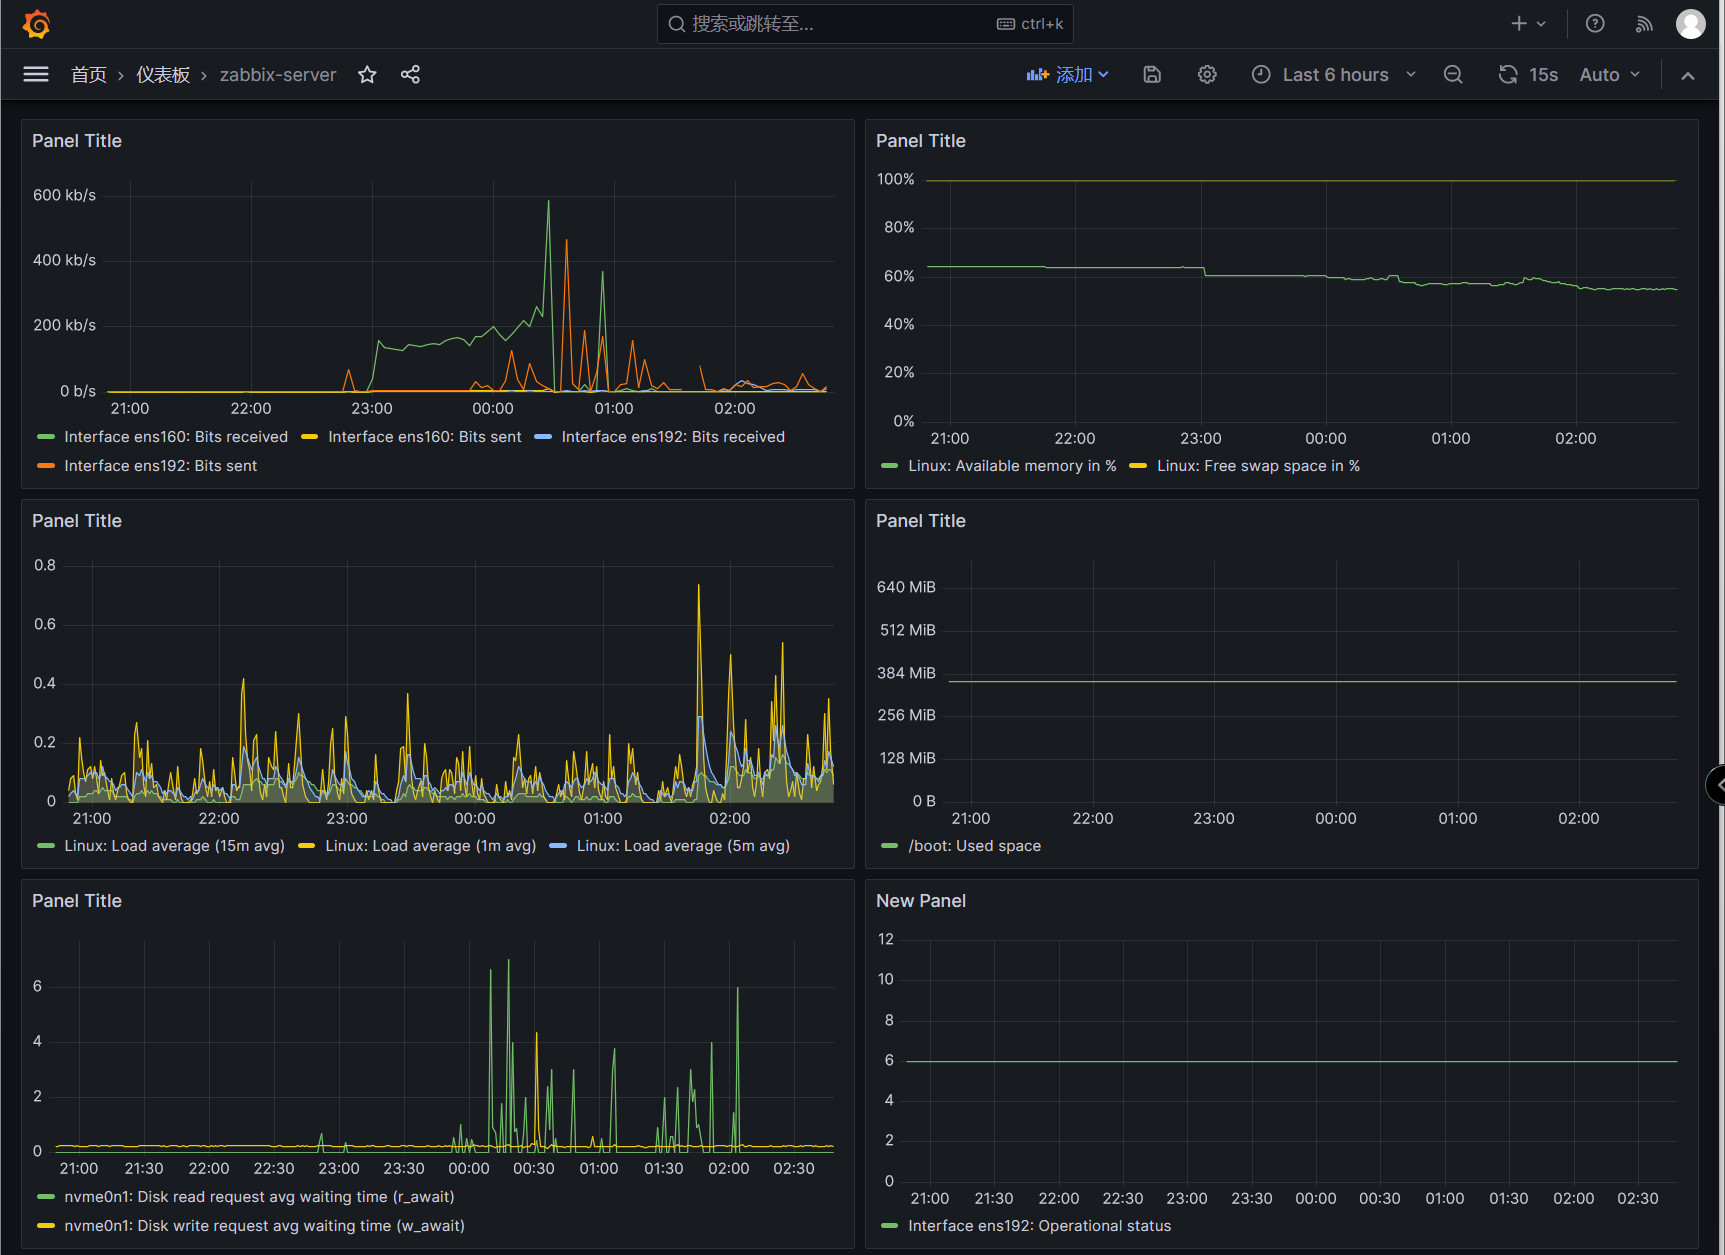Viewport: 1725px width, 1255px height.
Task: Toggle /boot: Used space legend series
Action: [974, 846]
